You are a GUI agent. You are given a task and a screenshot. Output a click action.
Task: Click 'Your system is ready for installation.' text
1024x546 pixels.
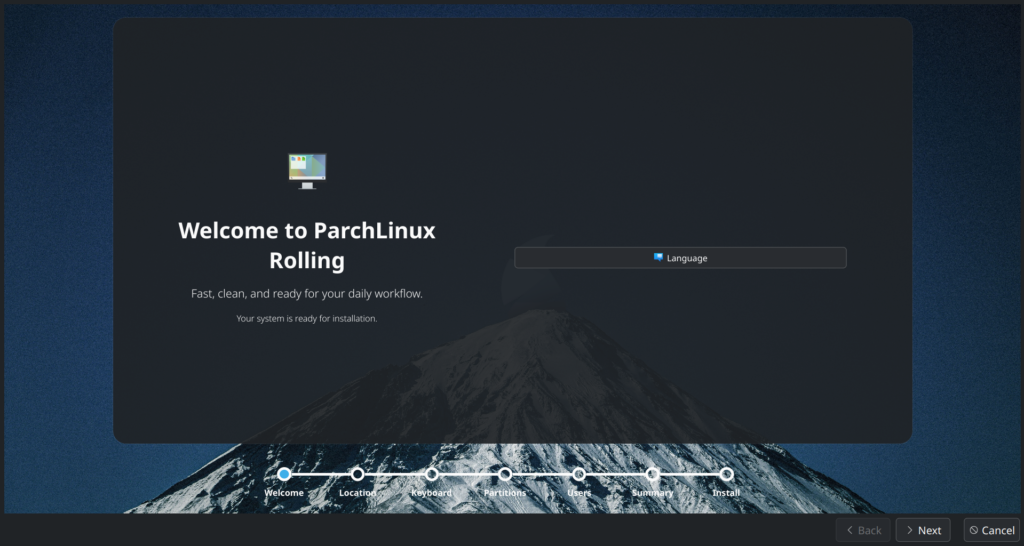[307, 319]
